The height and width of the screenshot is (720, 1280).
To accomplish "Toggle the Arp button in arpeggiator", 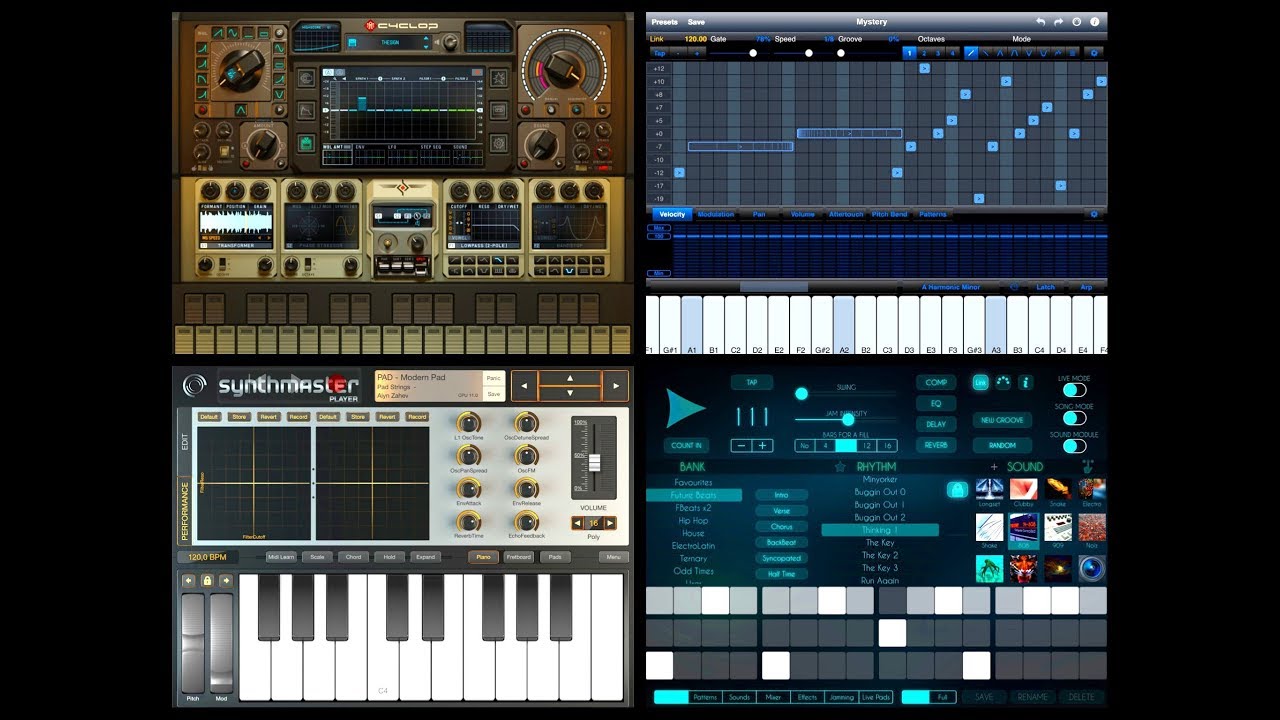I will click(1087, 287).
